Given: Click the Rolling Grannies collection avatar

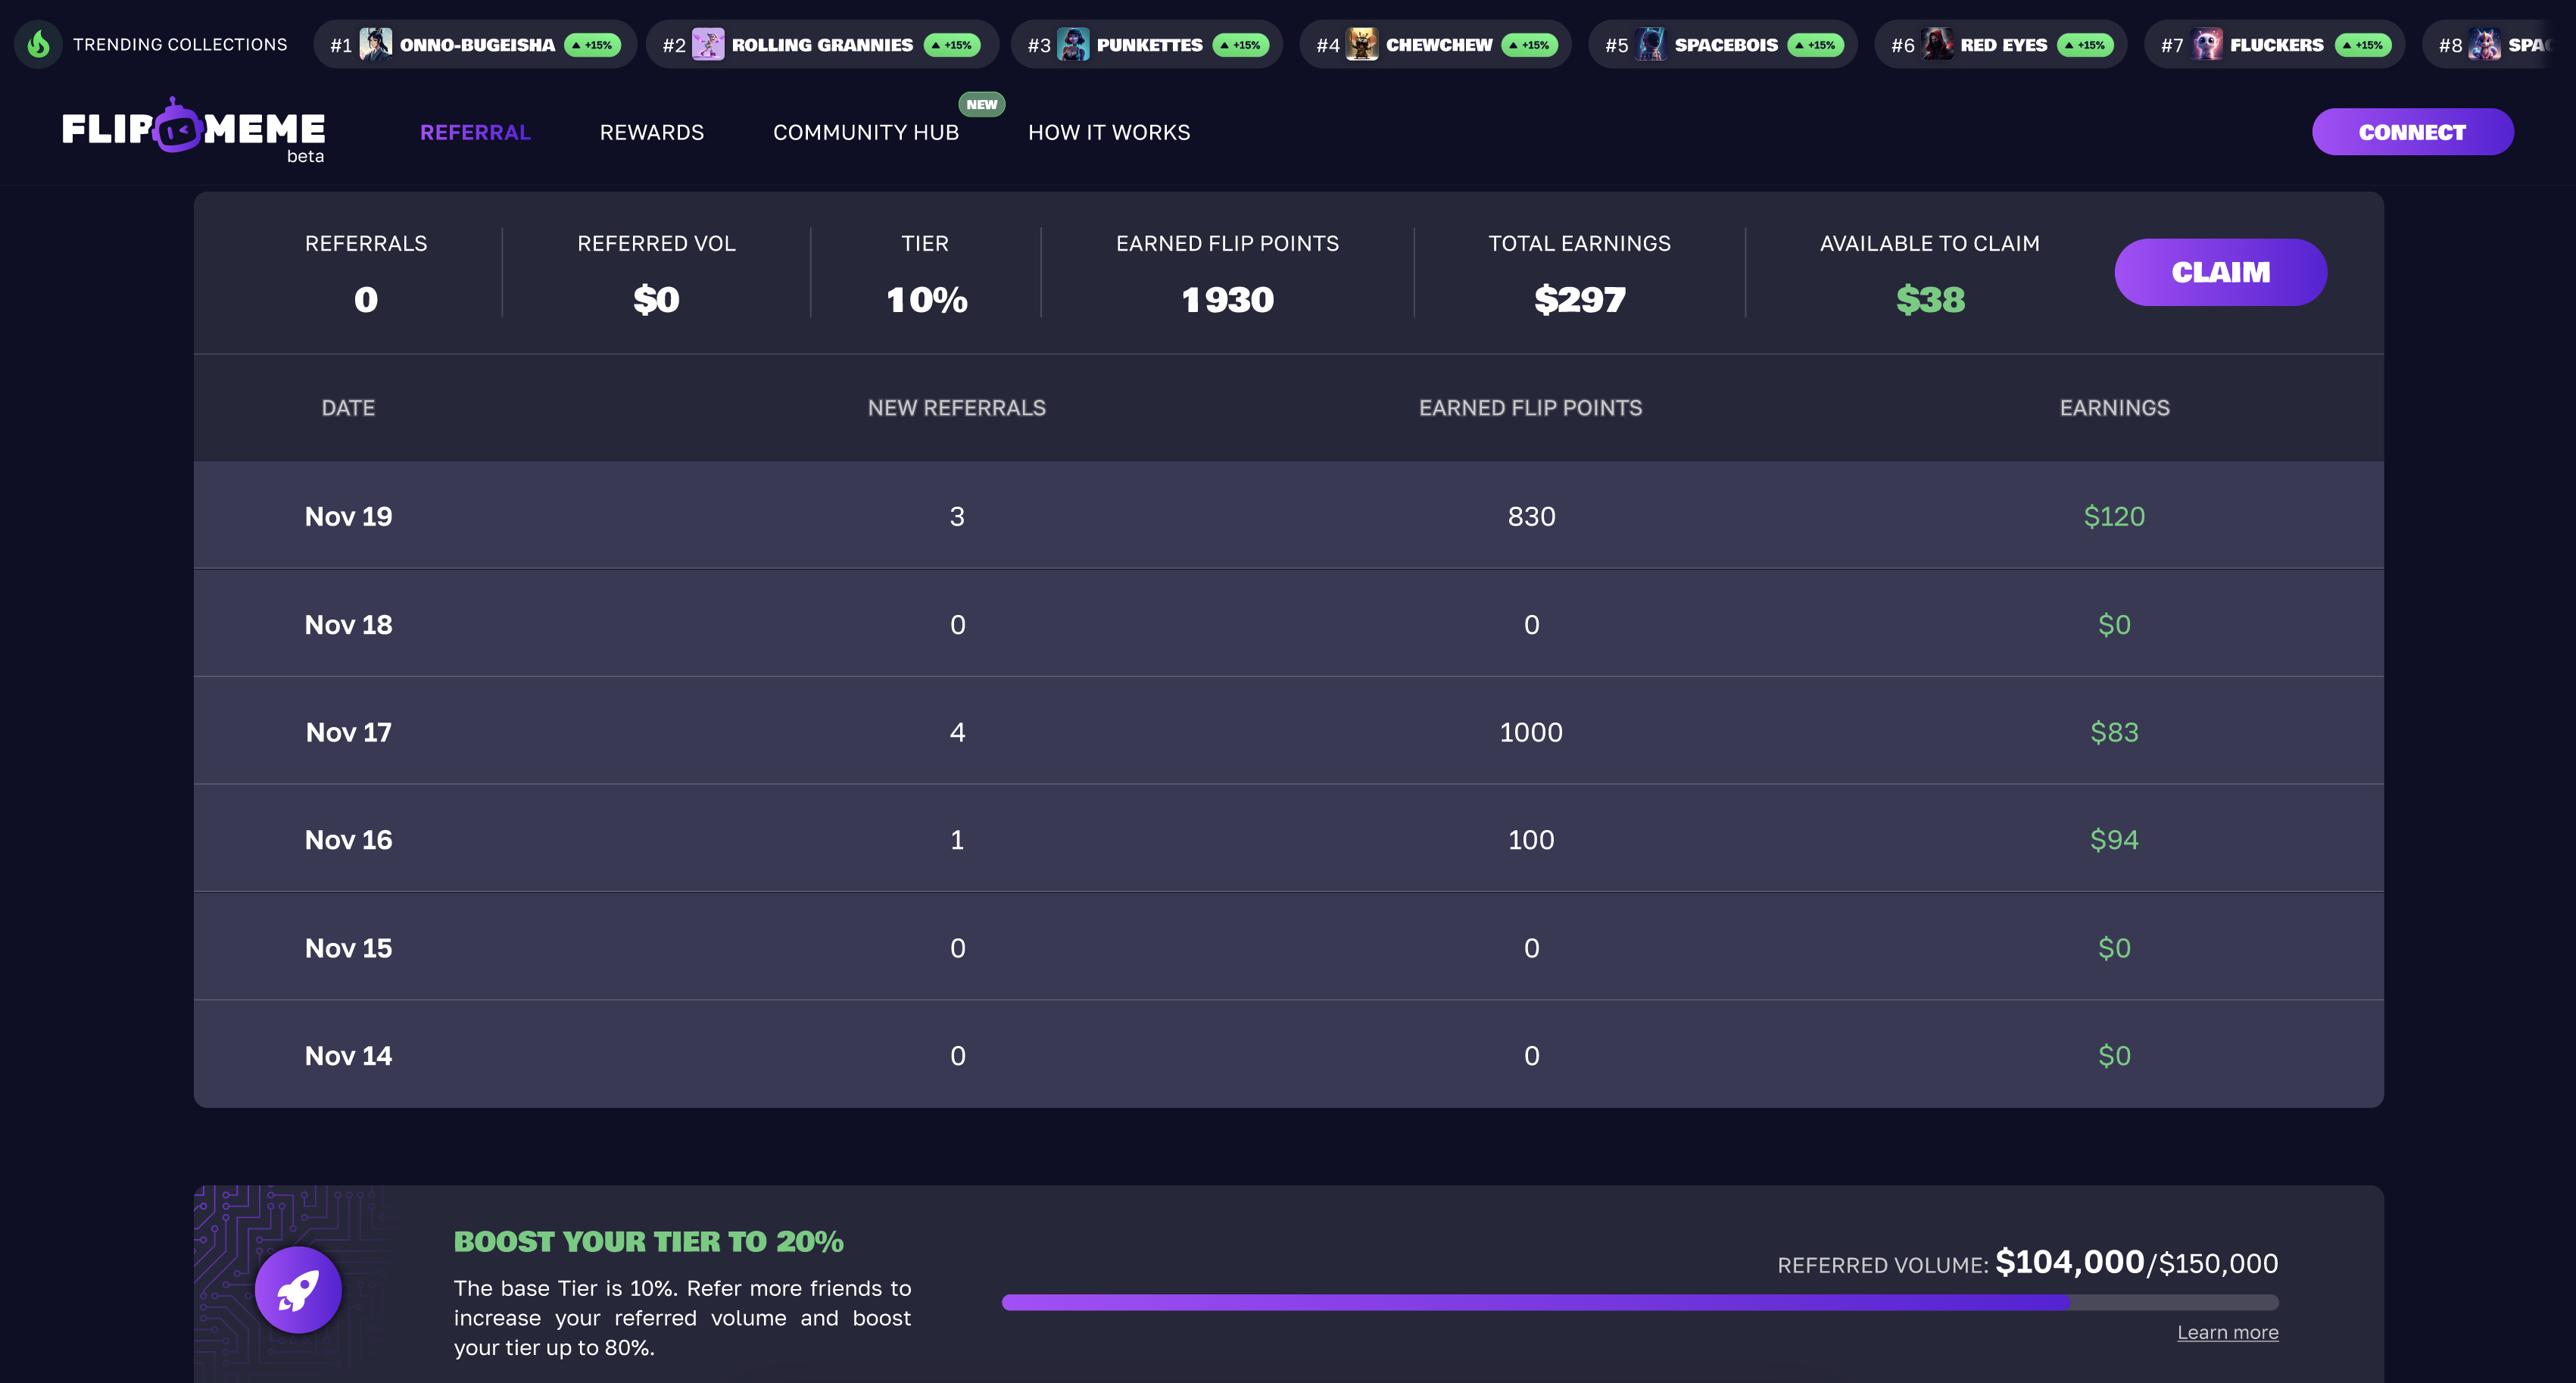Looking at the screenshot, I should (708, 44).
